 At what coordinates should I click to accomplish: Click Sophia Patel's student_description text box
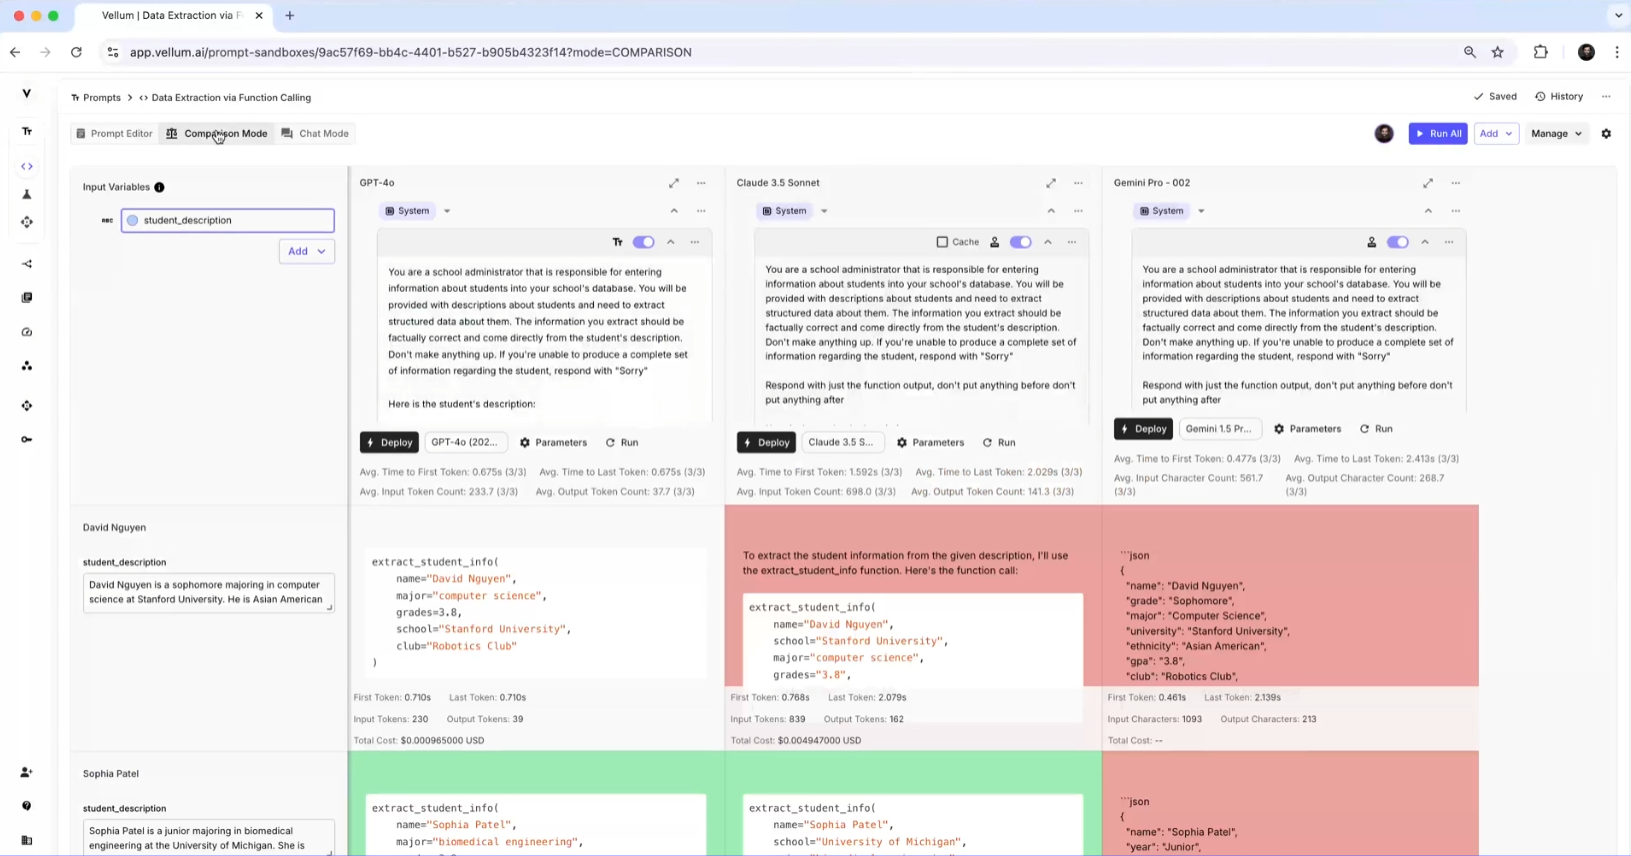pos(208,838)
